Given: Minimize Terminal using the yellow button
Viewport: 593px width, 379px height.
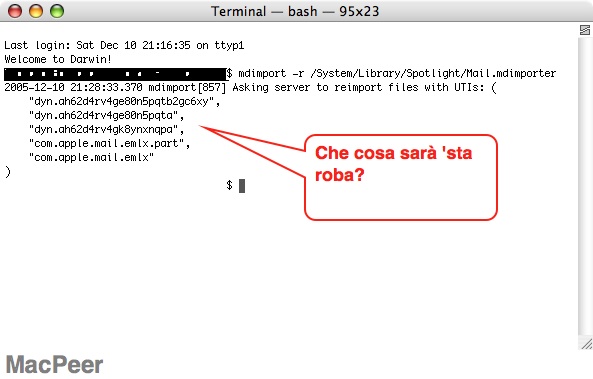Looking at the screenshot, I should click(36, 11).
